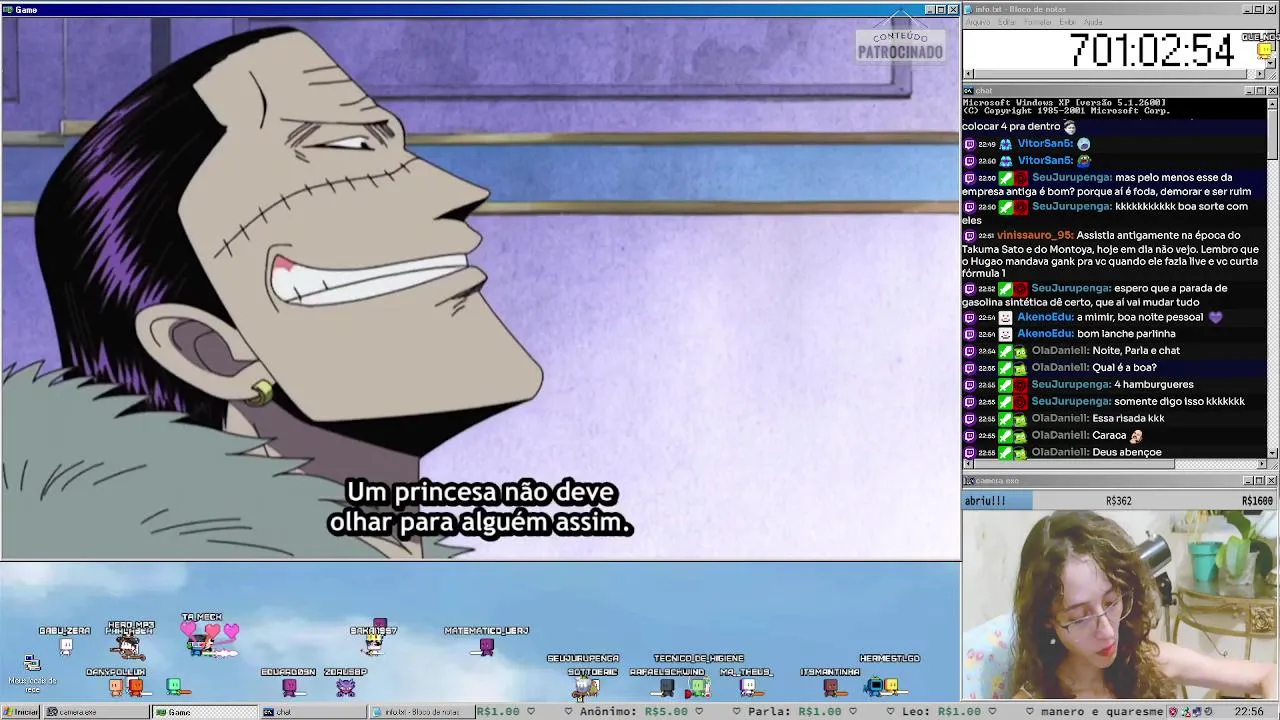
Task: Click camera.exe window title bar icon
Action: click(969, 481)
